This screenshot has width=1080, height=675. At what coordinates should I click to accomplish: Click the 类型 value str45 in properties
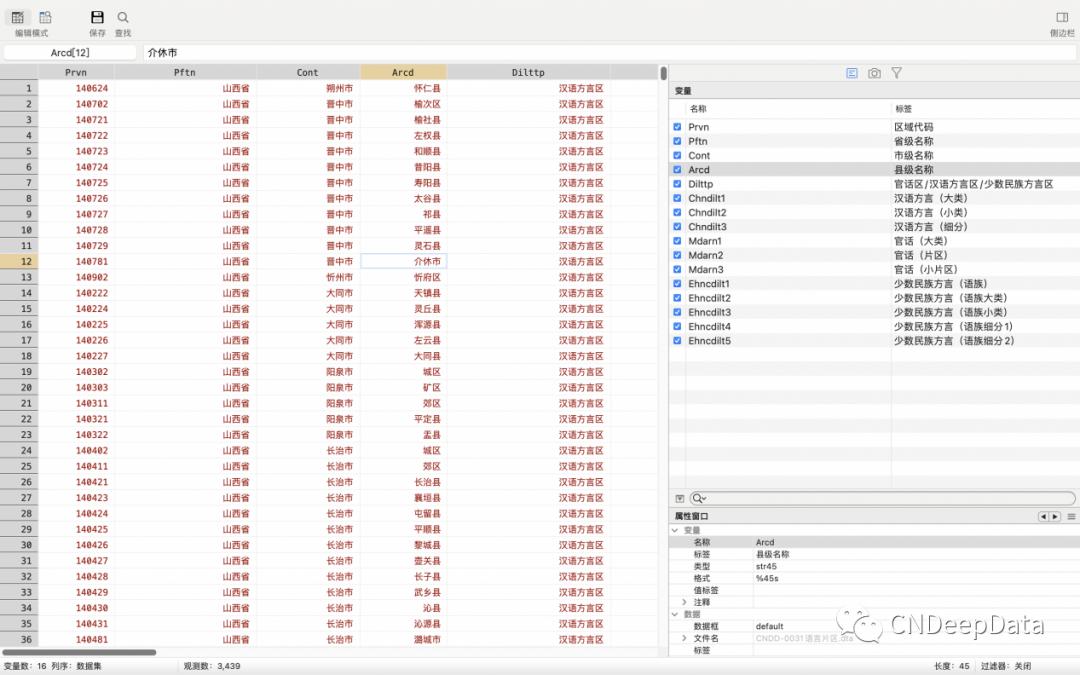point(766,566)
